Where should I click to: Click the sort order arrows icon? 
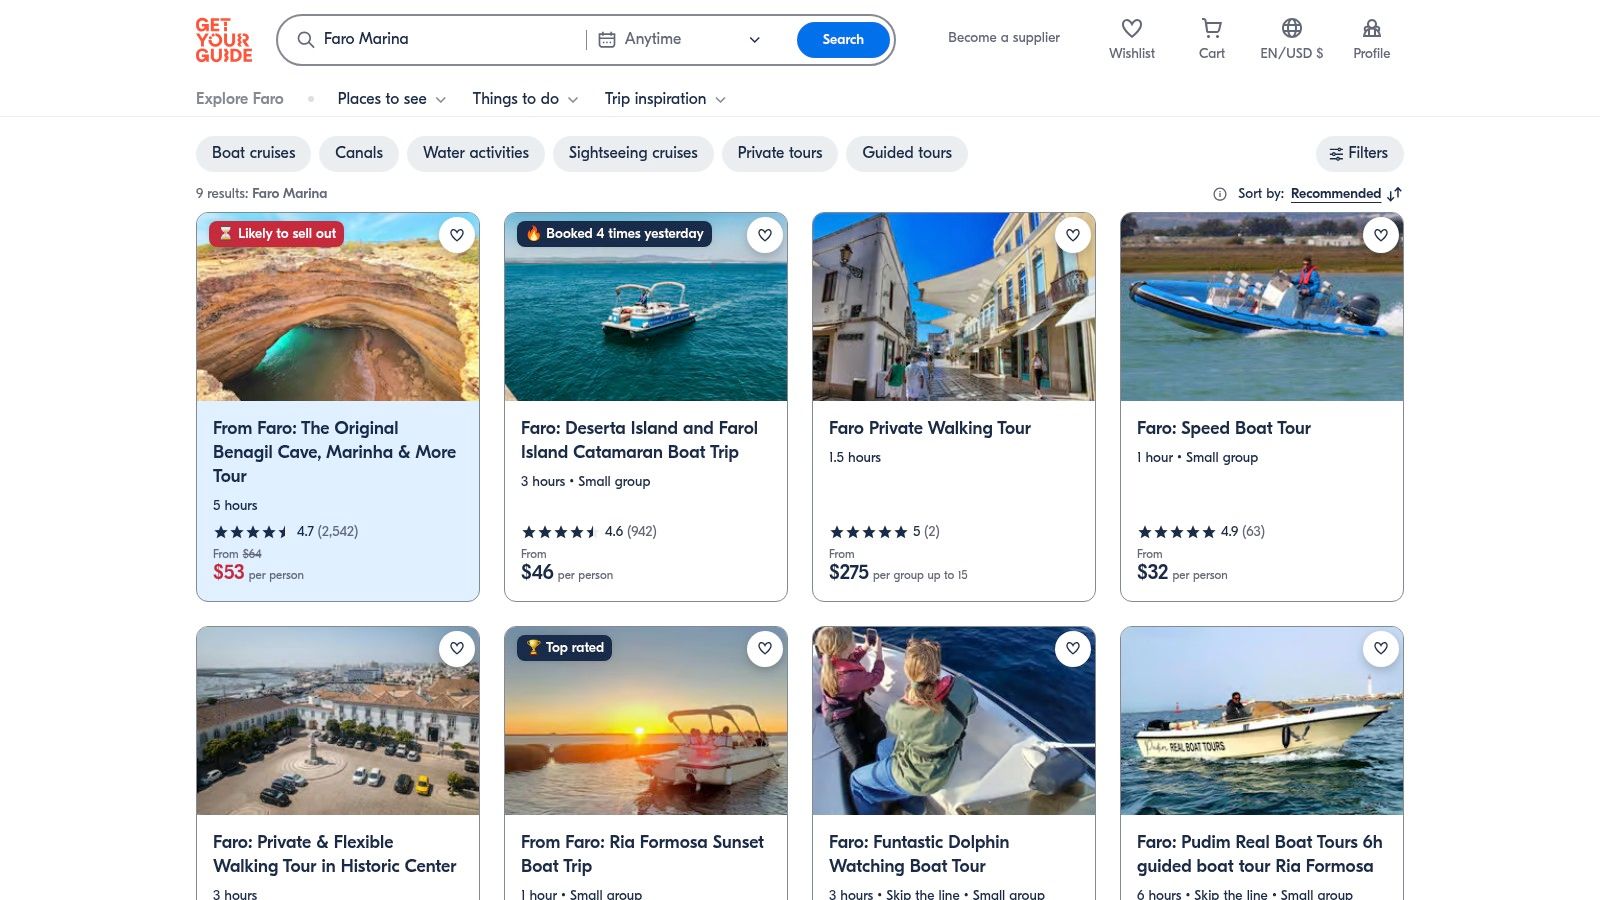[x=1395, y=194]
